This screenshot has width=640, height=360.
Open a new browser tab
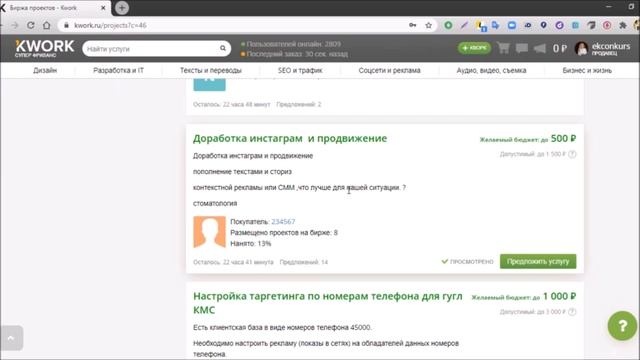pos(122,8)
